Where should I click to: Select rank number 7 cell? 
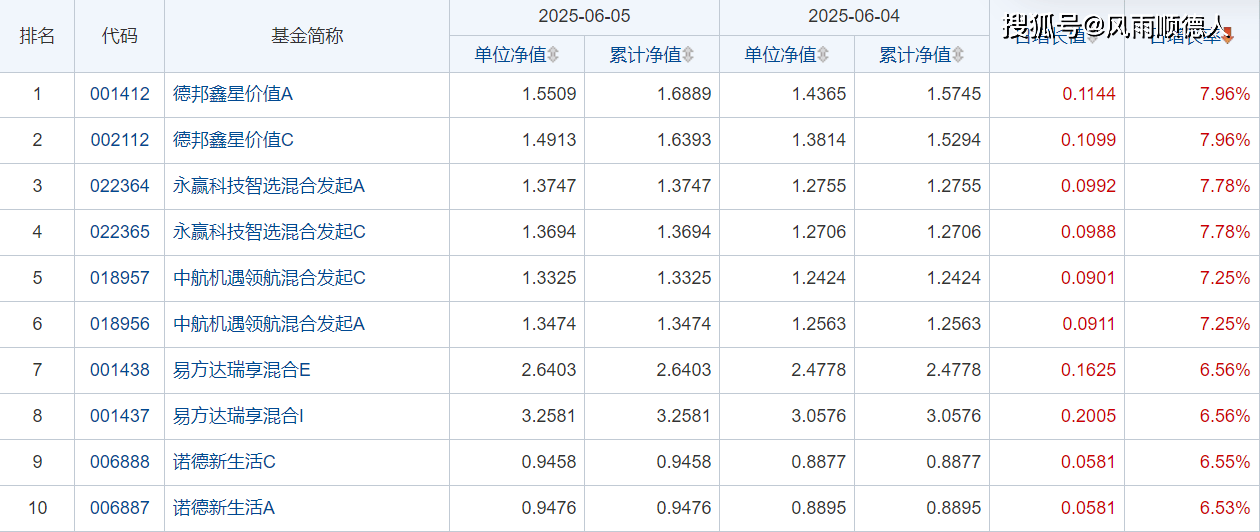(x=37, y=370)
